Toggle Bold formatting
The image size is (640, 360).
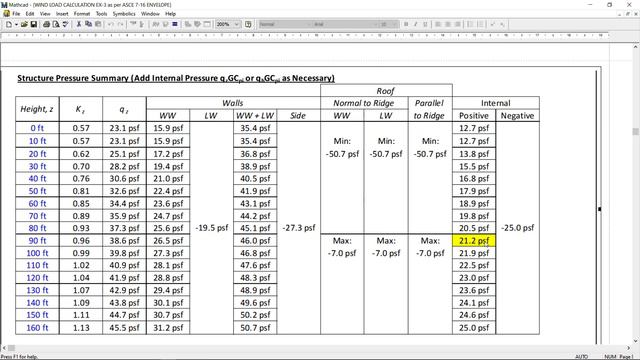pyautogui.click(x=406, y=24)
